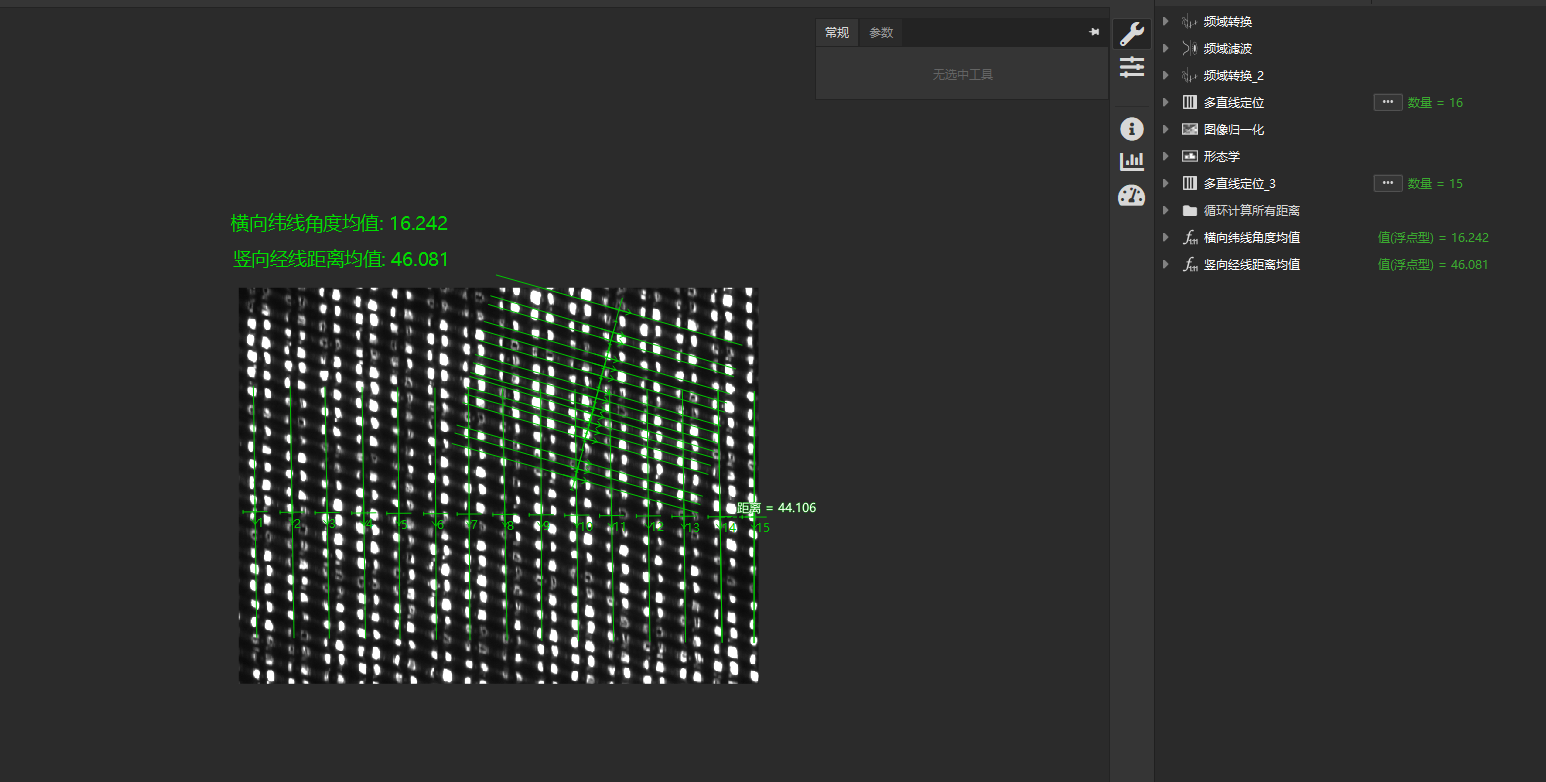1546x782 pixels.
Task: Select the wrench tool icon in sidebar
Action: 1131,34
